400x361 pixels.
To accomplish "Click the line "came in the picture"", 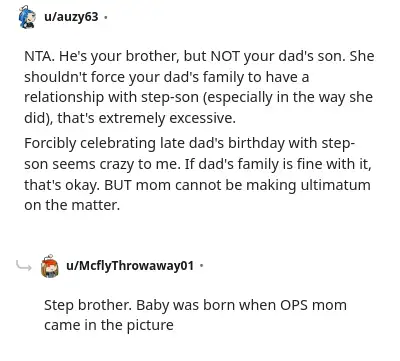I will point(109,325).
